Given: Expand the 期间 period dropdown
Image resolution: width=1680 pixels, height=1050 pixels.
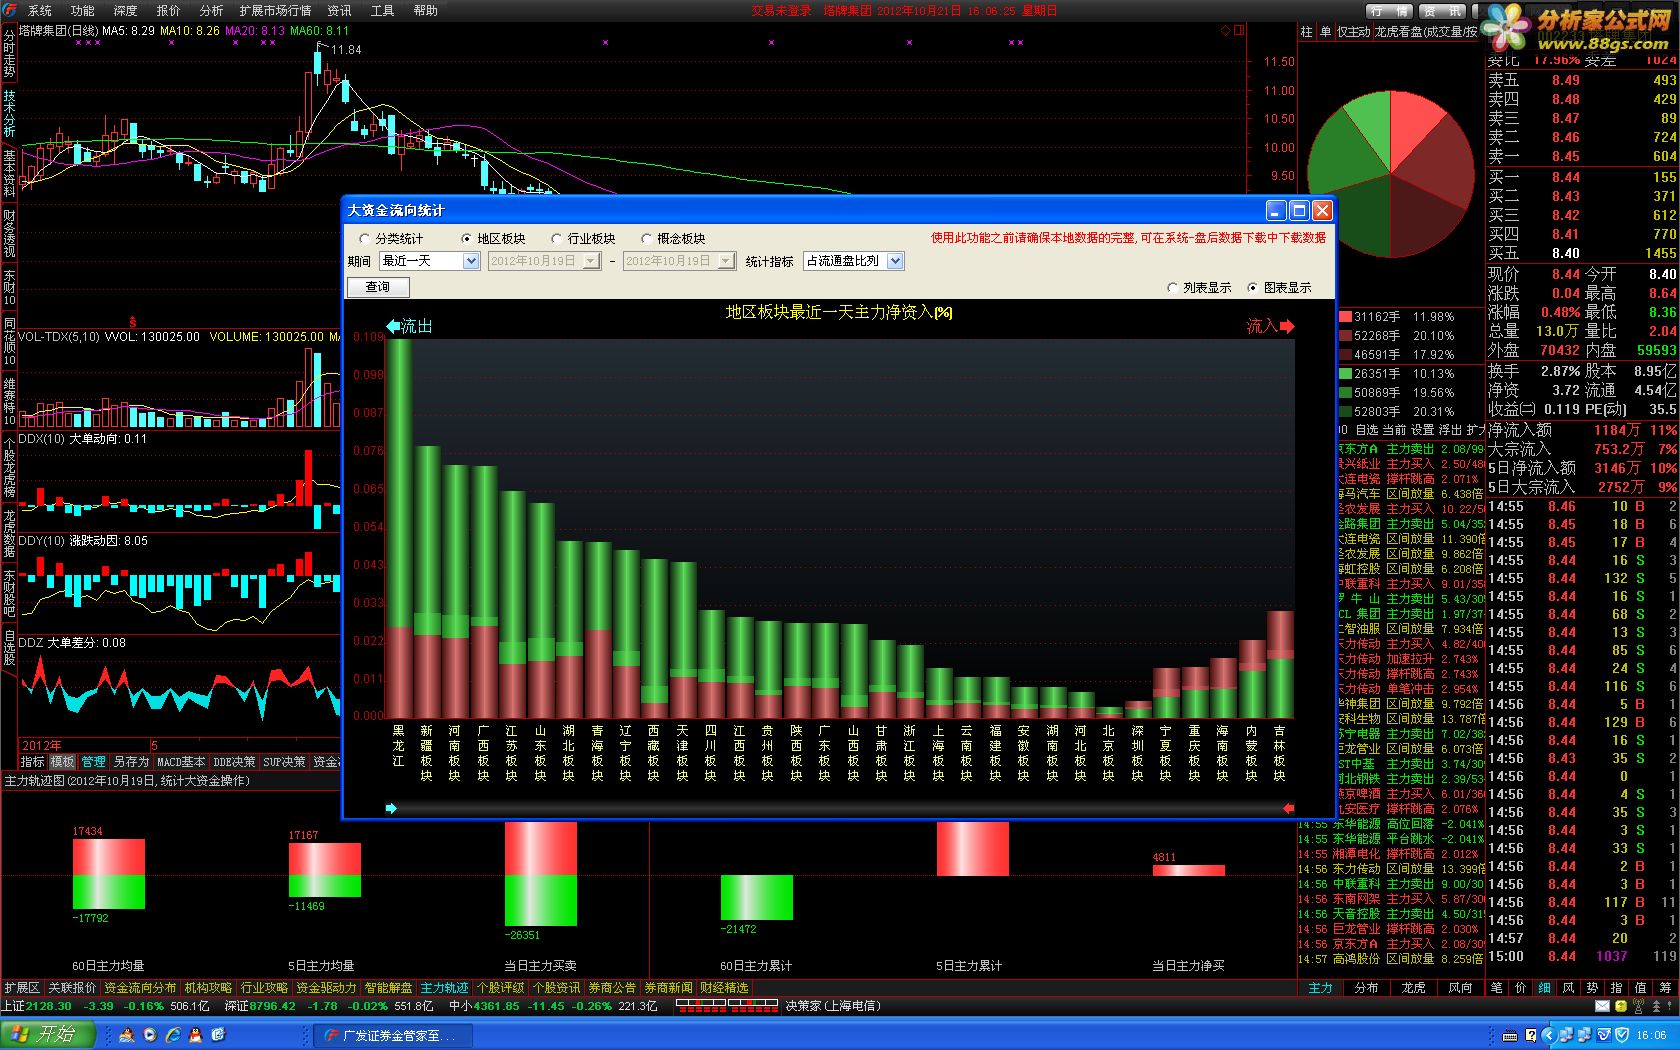Looking at the screenshot, I should pos(471,261).
